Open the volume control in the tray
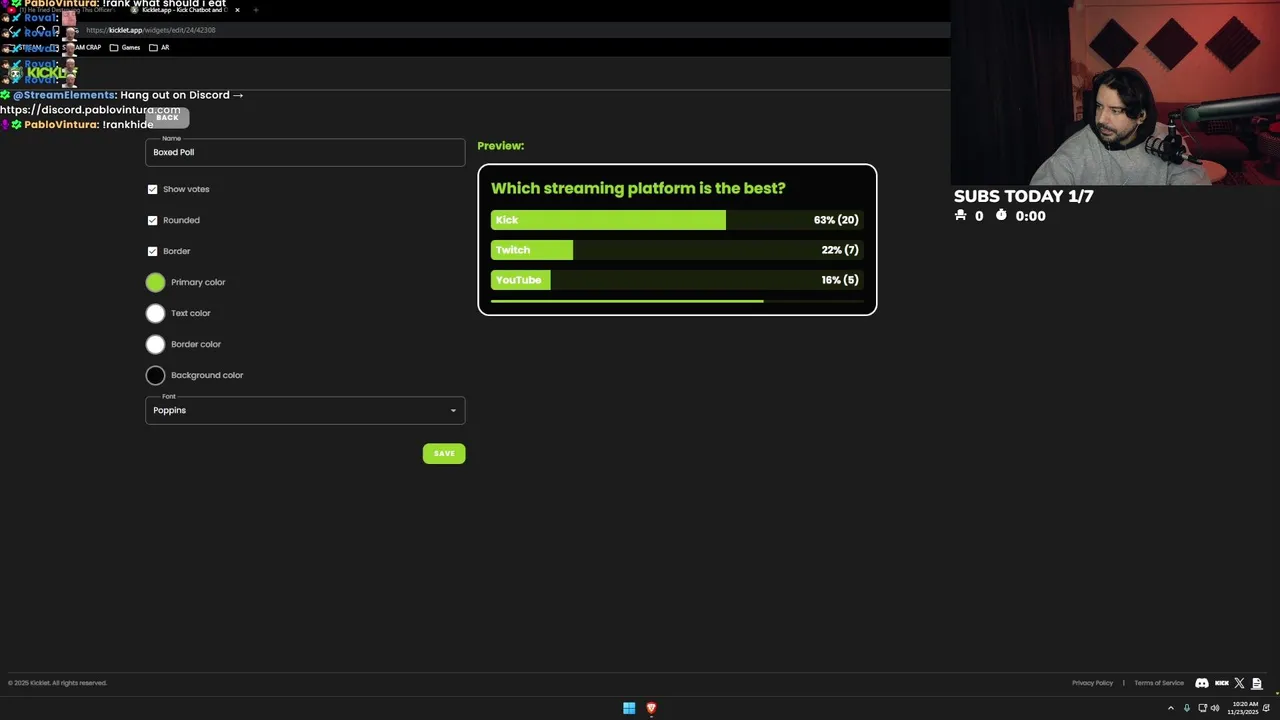The image size is (1280, 720). coord(1215,708)
